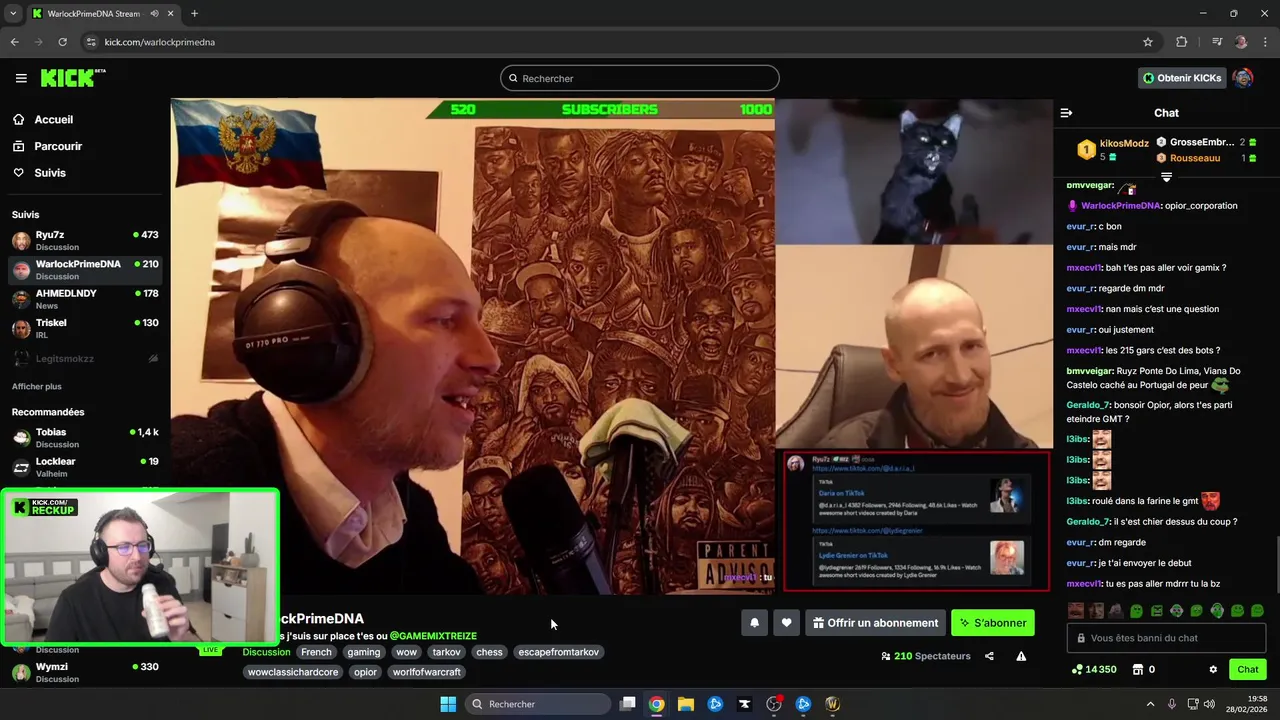Open the Windows Start menu

tap(448, 704)
